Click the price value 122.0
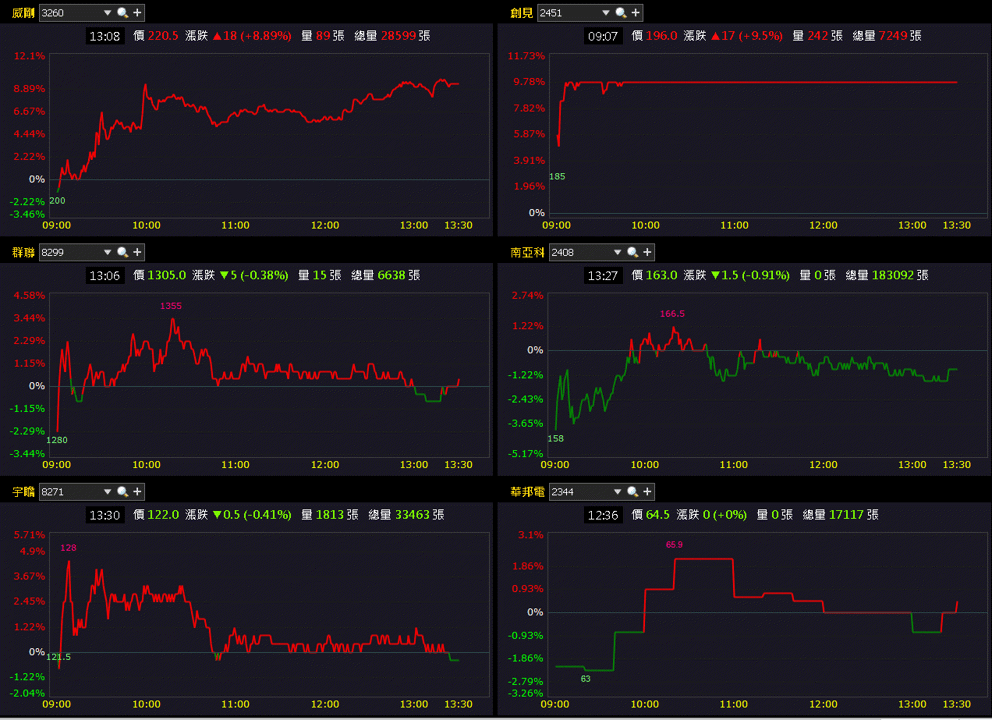This screenshot has height=720, width=992. tap(163, 515)
